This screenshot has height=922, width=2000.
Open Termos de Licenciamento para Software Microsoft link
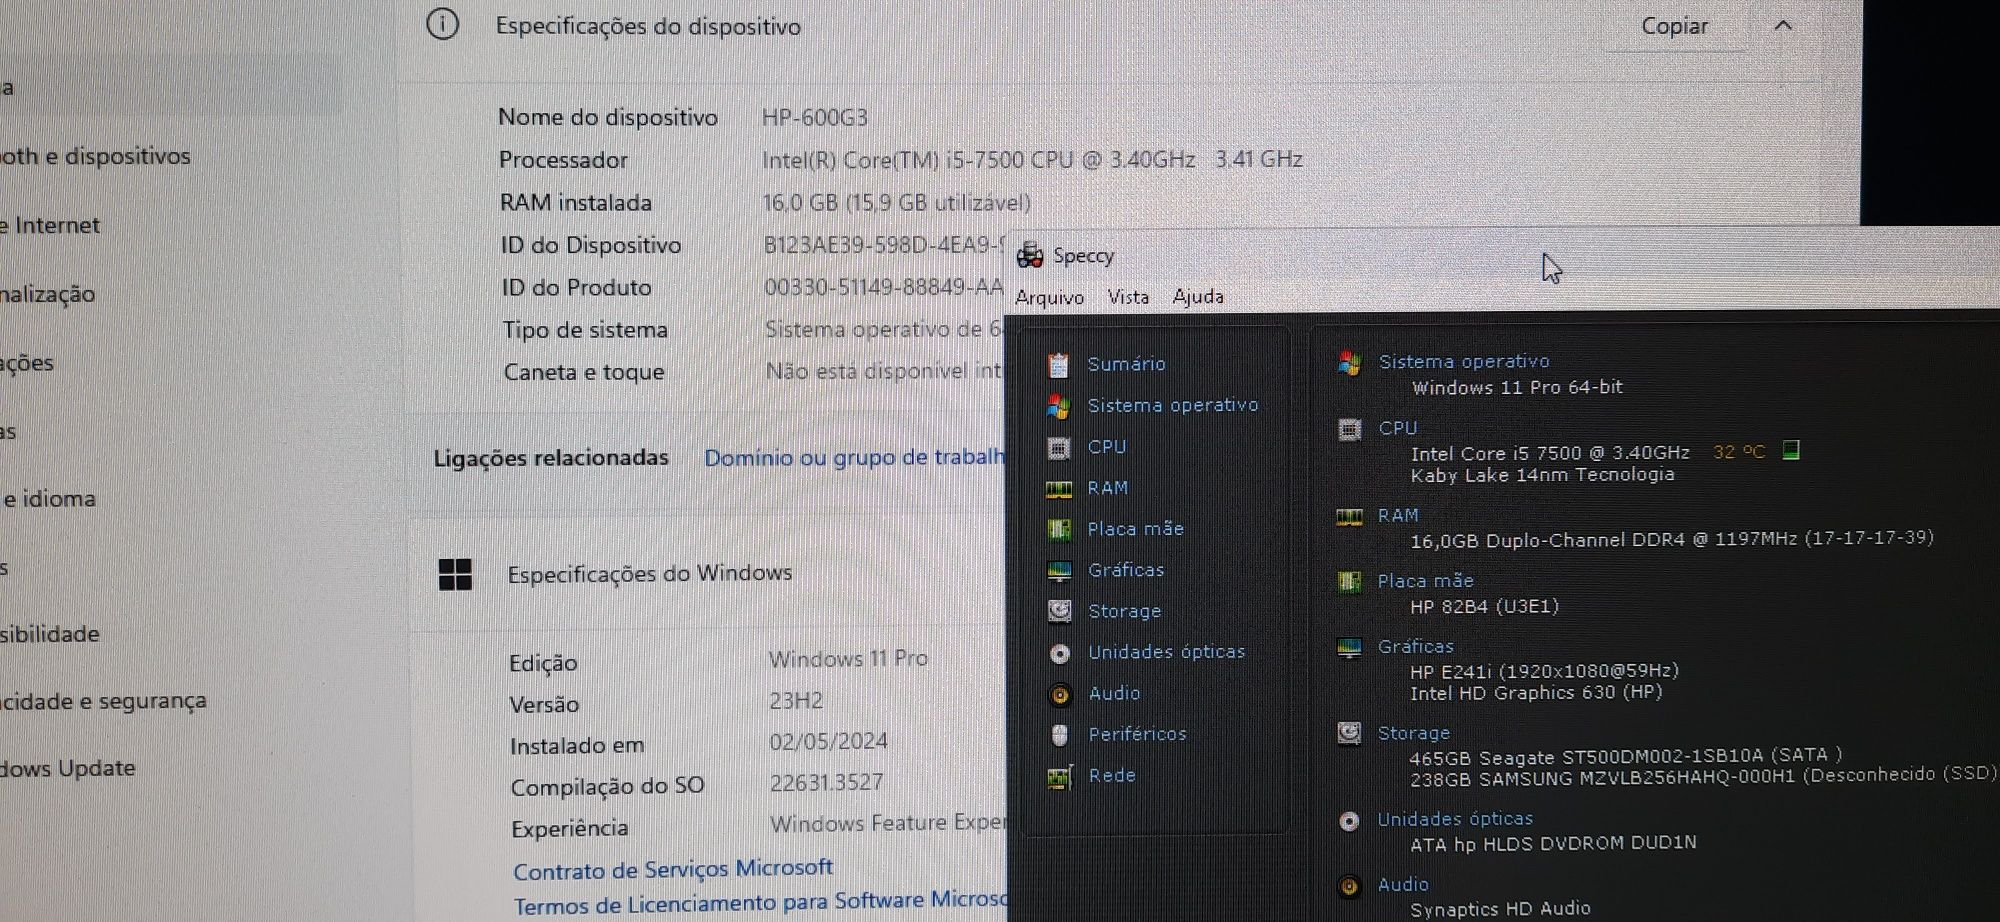click(760, 903)
